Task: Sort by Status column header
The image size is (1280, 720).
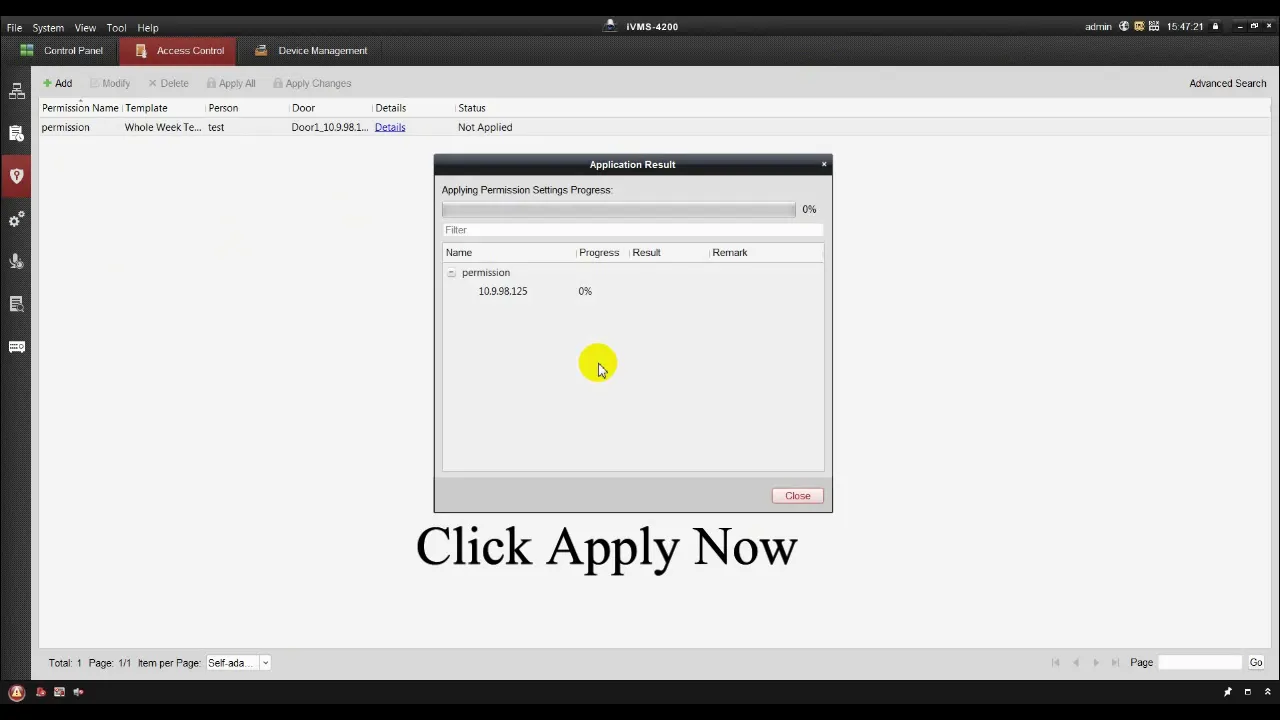Action: click(472, 108)
